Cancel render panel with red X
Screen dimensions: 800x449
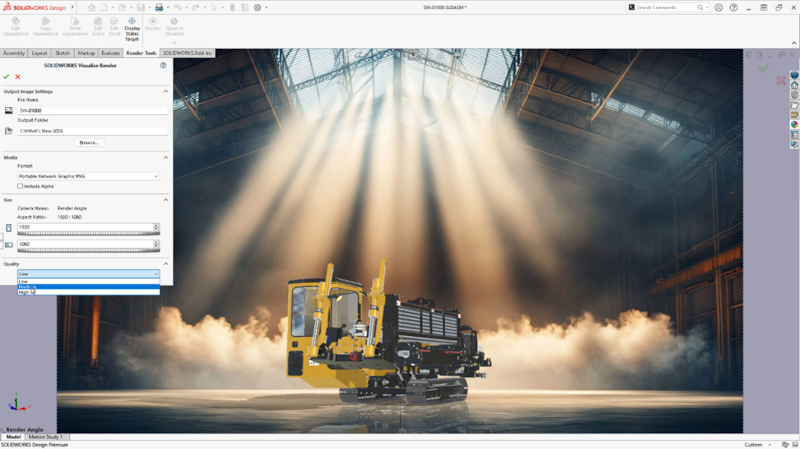click(18, 77)
